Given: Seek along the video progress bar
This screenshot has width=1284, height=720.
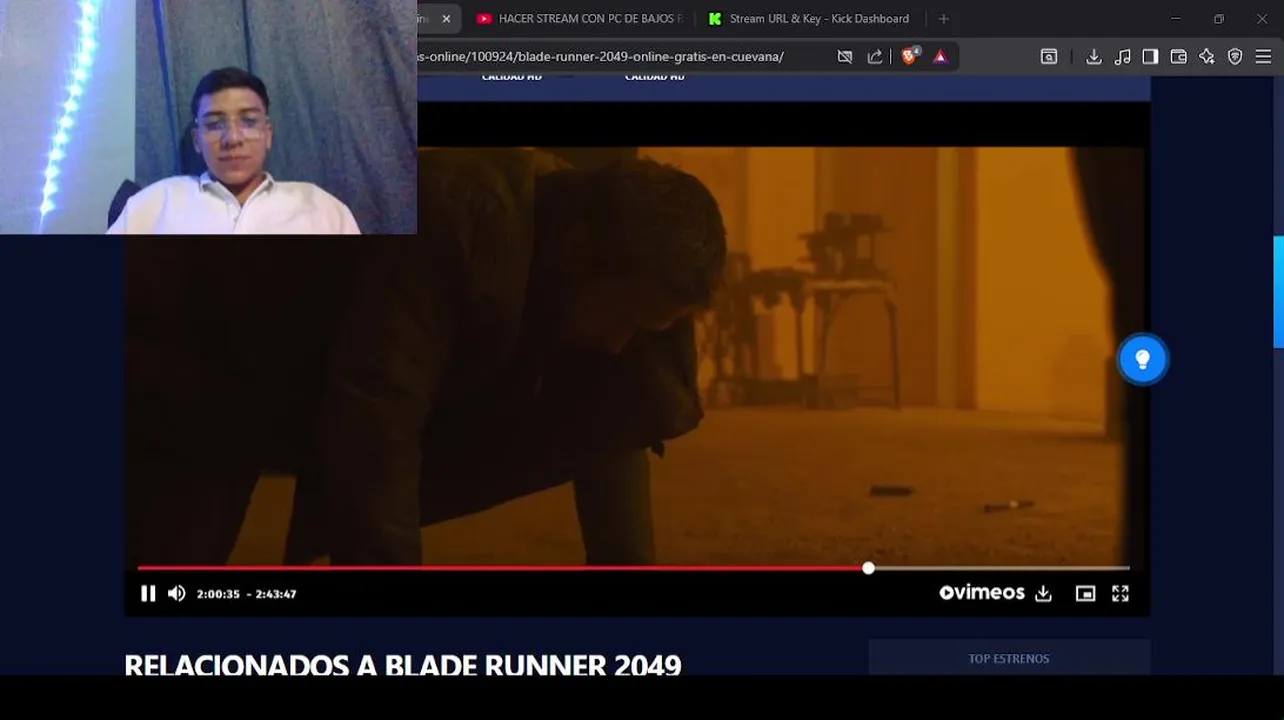Looking at the screenshot, I should (x=634, y=568).
